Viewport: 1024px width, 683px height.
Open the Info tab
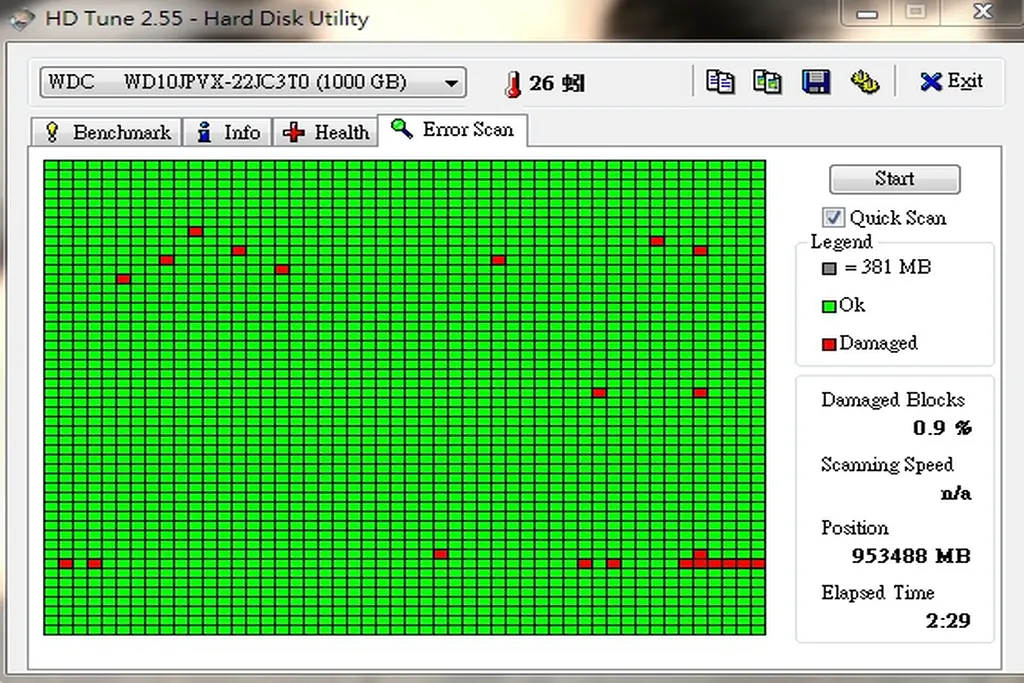pyautogui.click(x=229, y=132)
